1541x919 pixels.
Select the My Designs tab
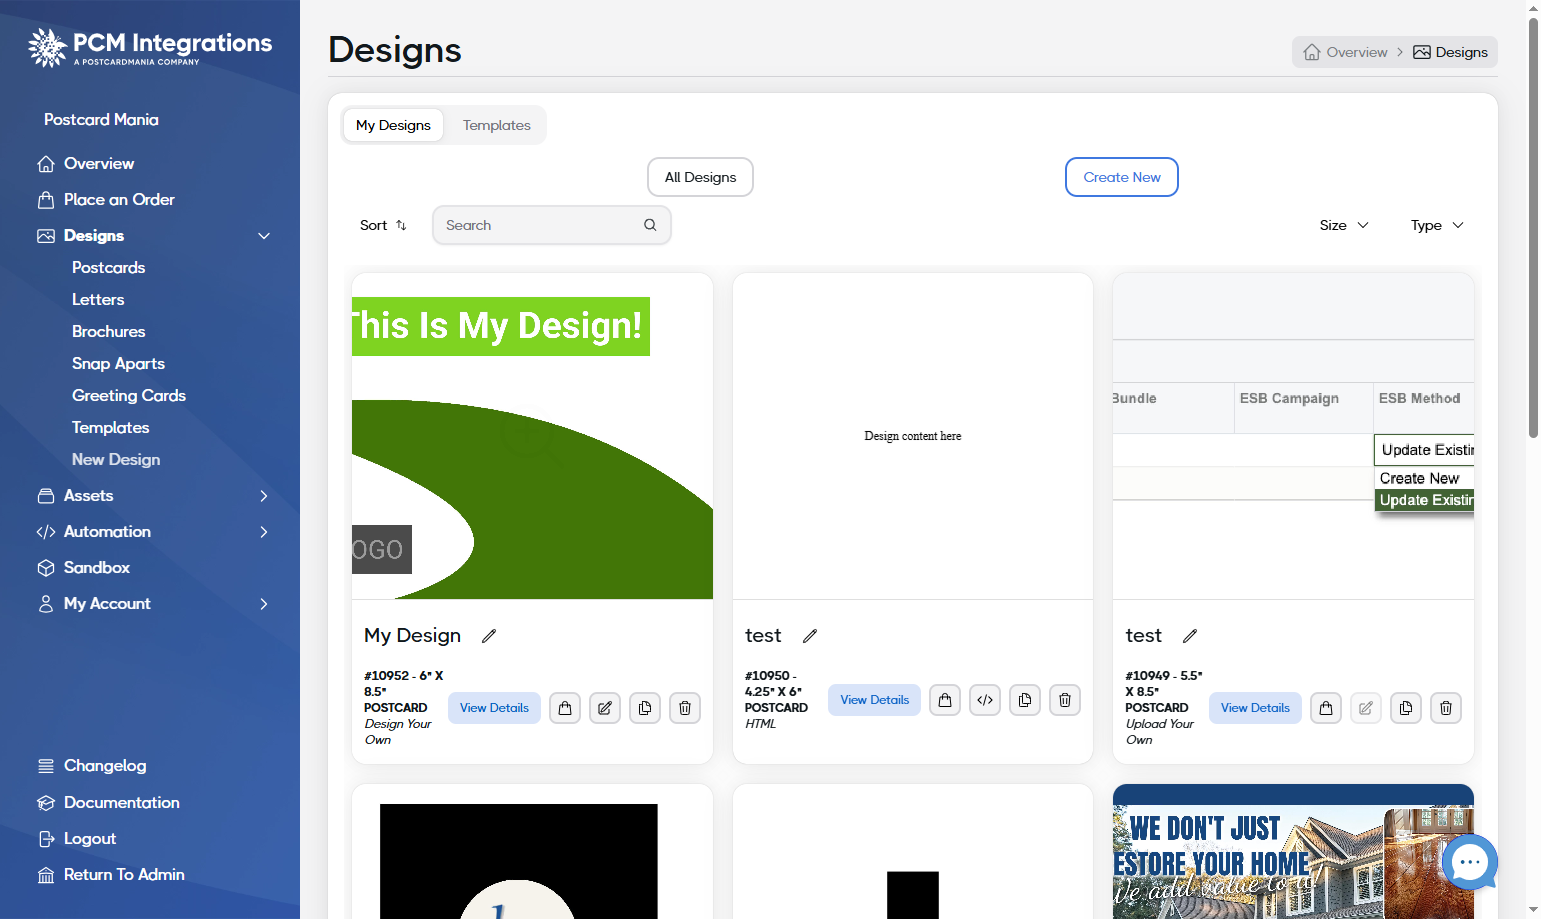point(393,125)
